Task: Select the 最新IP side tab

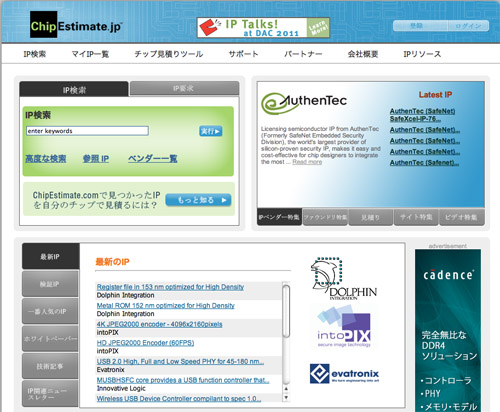Action: (51, 256)
